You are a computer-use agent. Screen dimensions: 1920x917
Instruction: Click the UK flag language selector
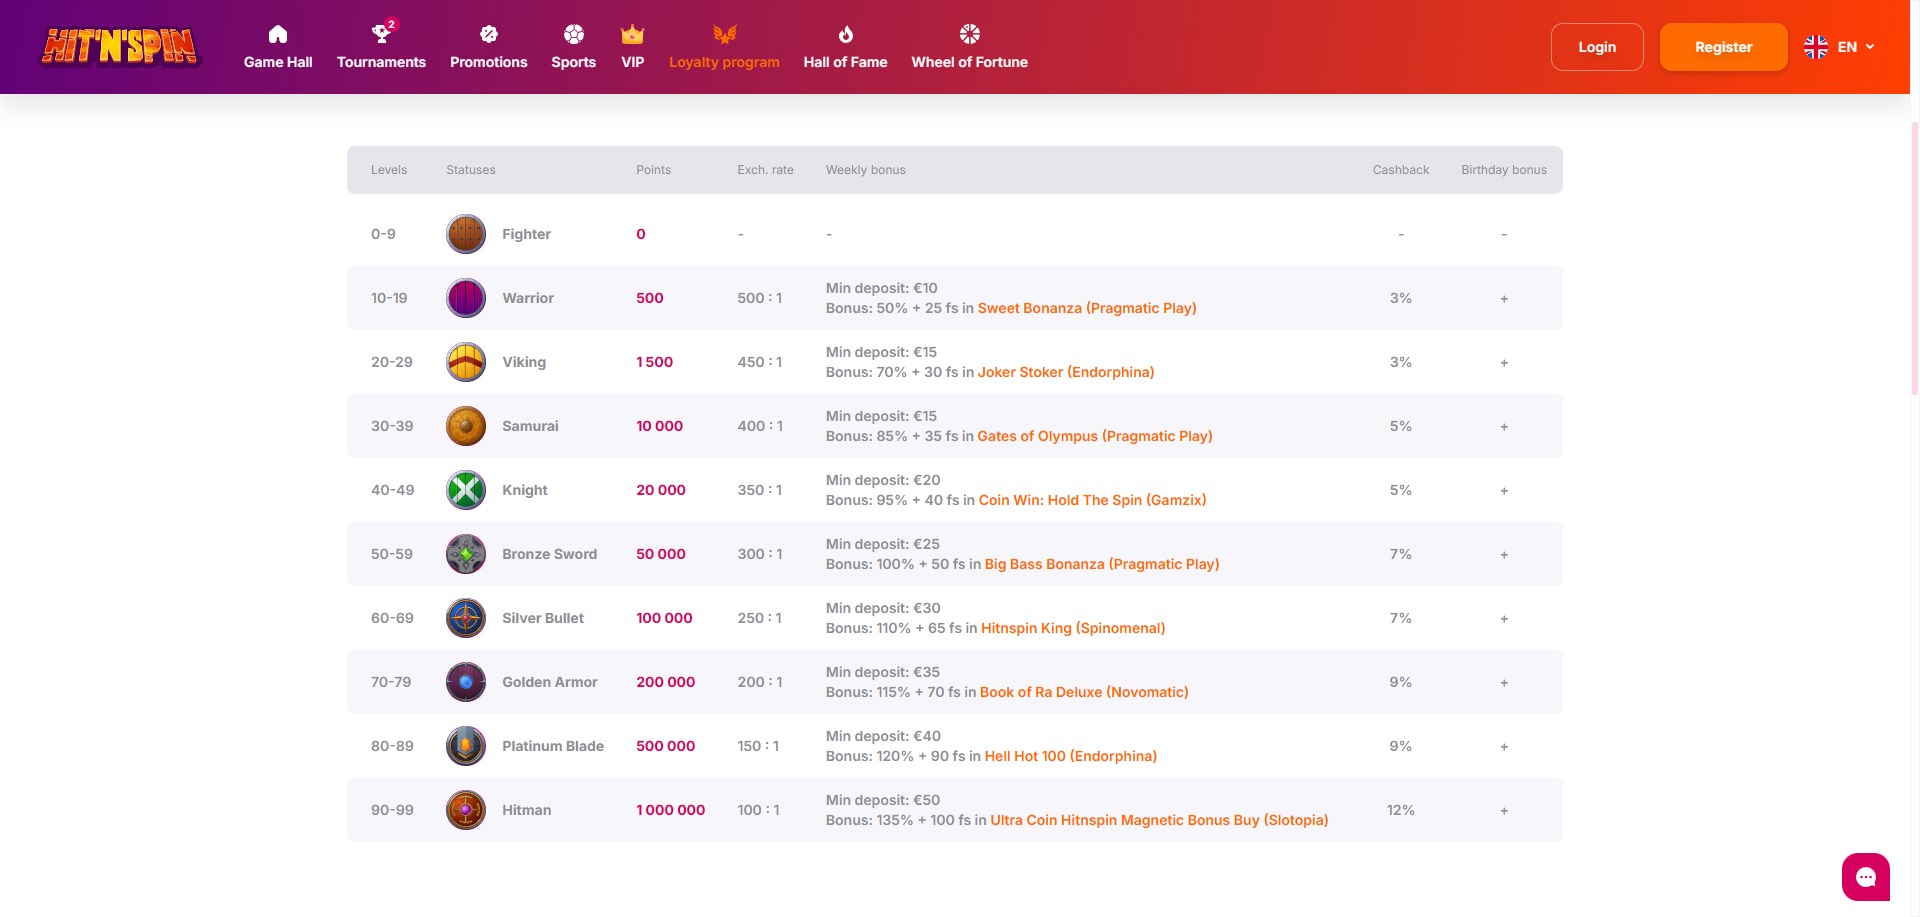pyautogui.click(x=1816, y=47)
